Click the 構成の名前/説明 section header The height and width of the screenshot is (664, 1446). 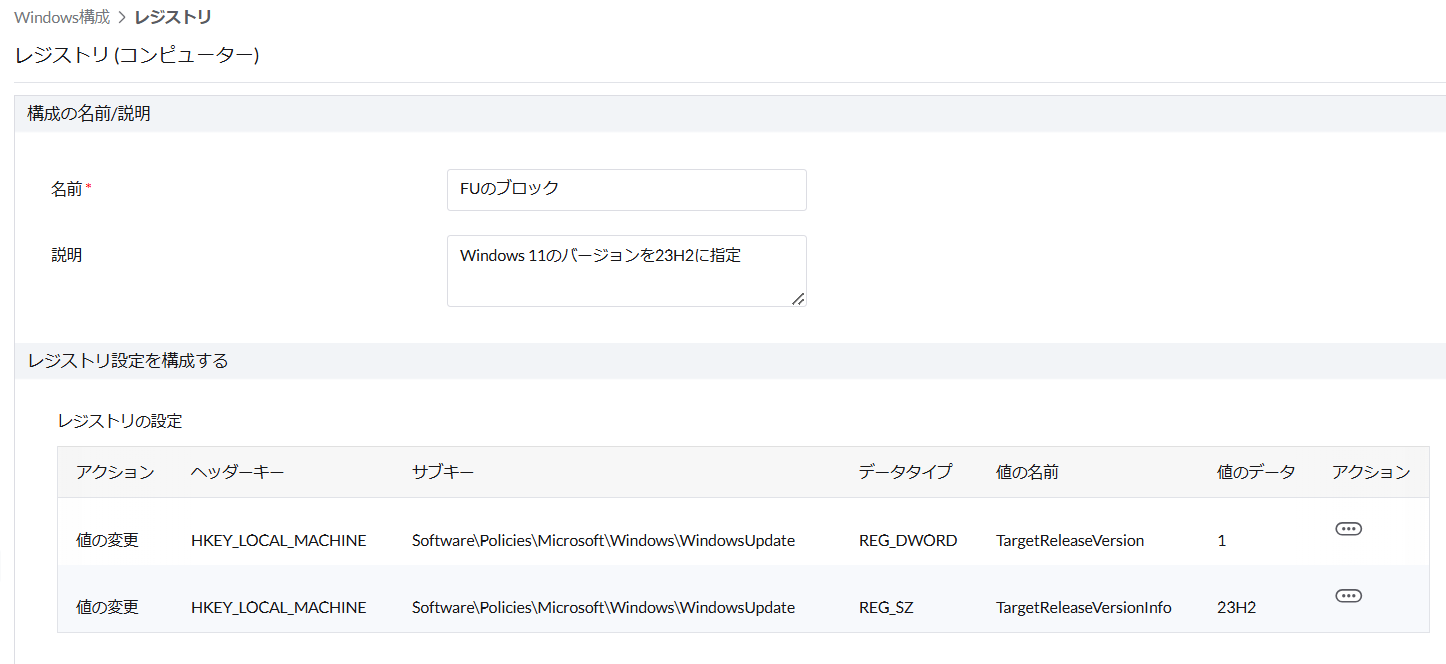(x=89, y=114)
